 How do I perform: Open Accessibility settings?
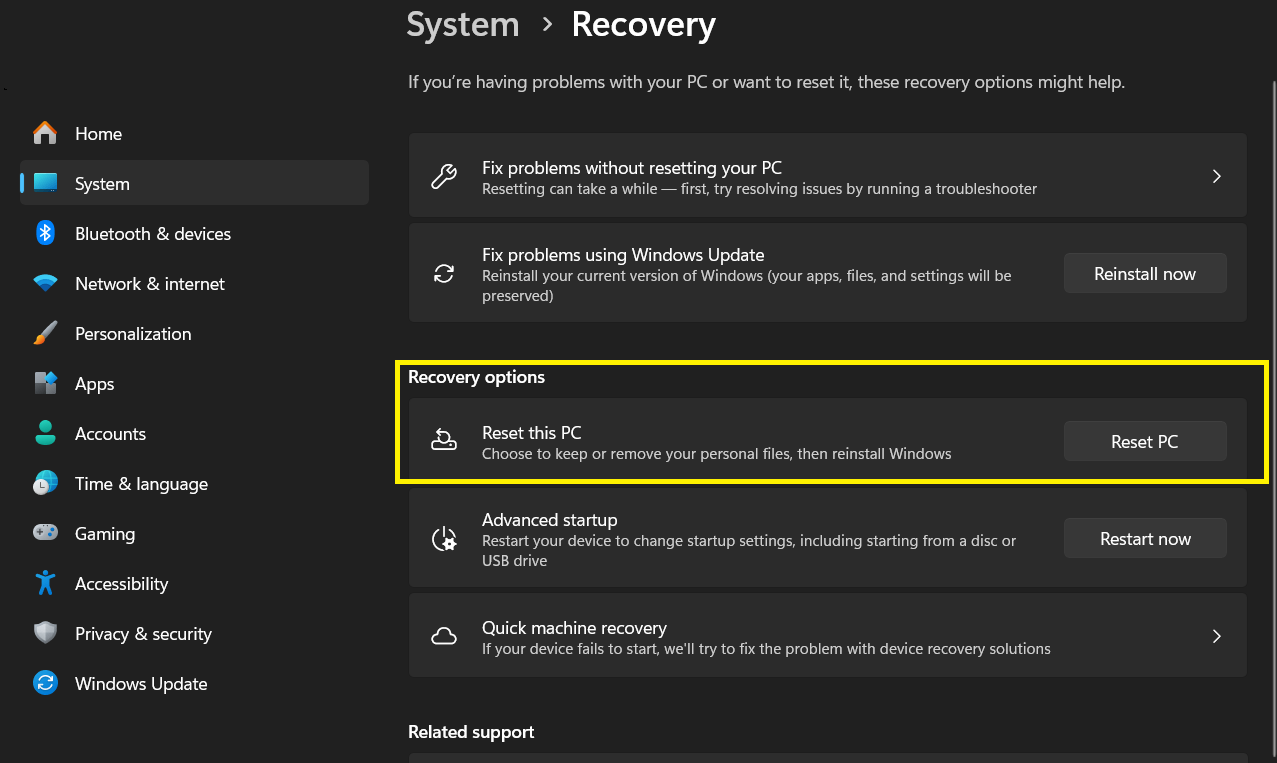194,583
